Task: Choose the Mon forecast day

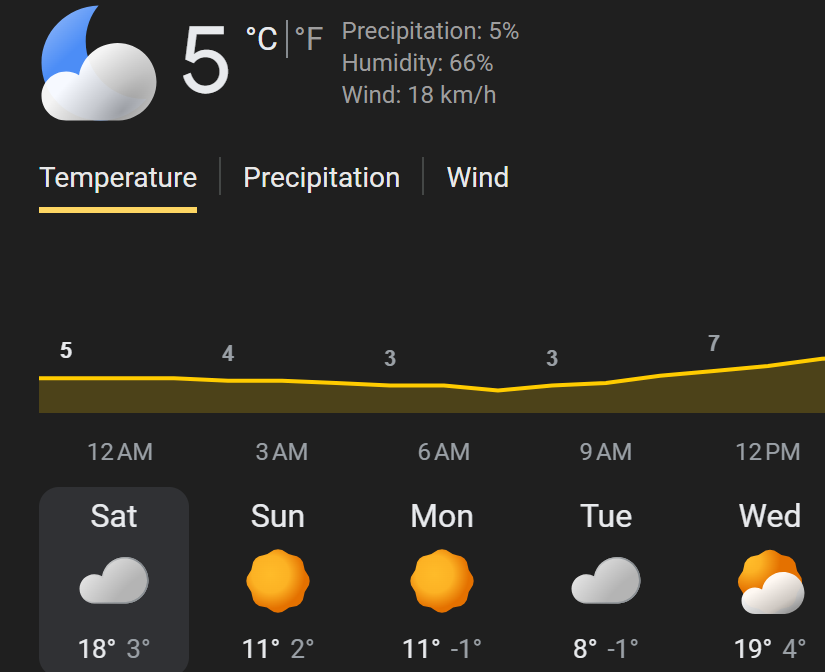Action: [442, 516]
